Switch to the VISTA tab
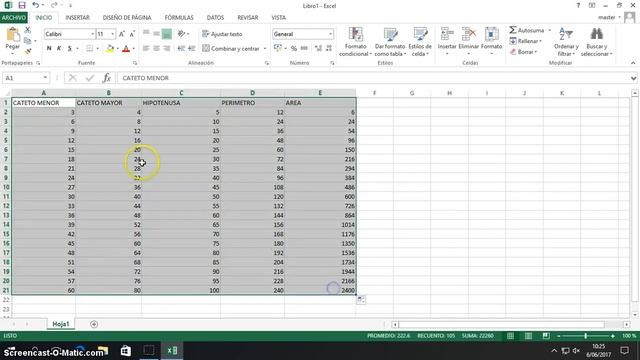 278,18
